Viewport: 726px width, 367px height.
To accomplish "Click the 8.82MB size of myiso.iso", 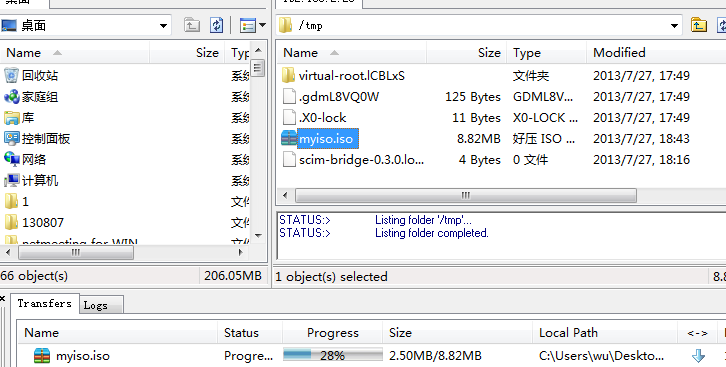I will (478, 139).
